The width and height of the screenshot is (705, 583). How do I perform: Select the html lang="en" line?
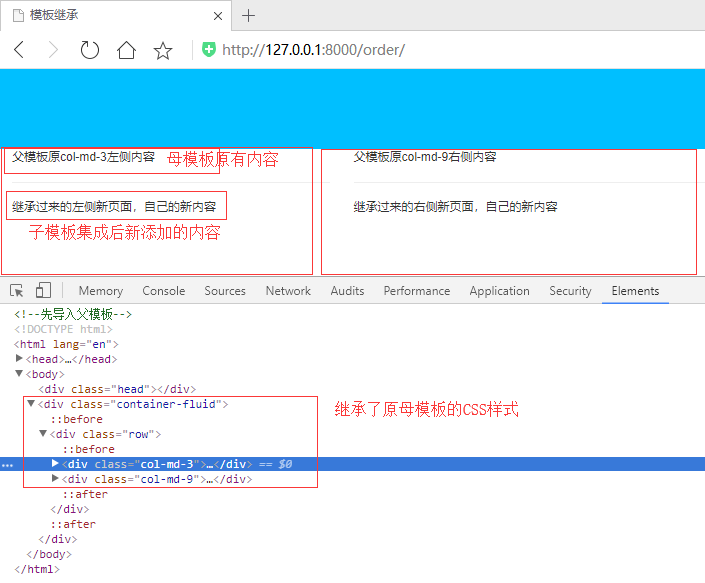pyautogui.click(x=66, y=344)
